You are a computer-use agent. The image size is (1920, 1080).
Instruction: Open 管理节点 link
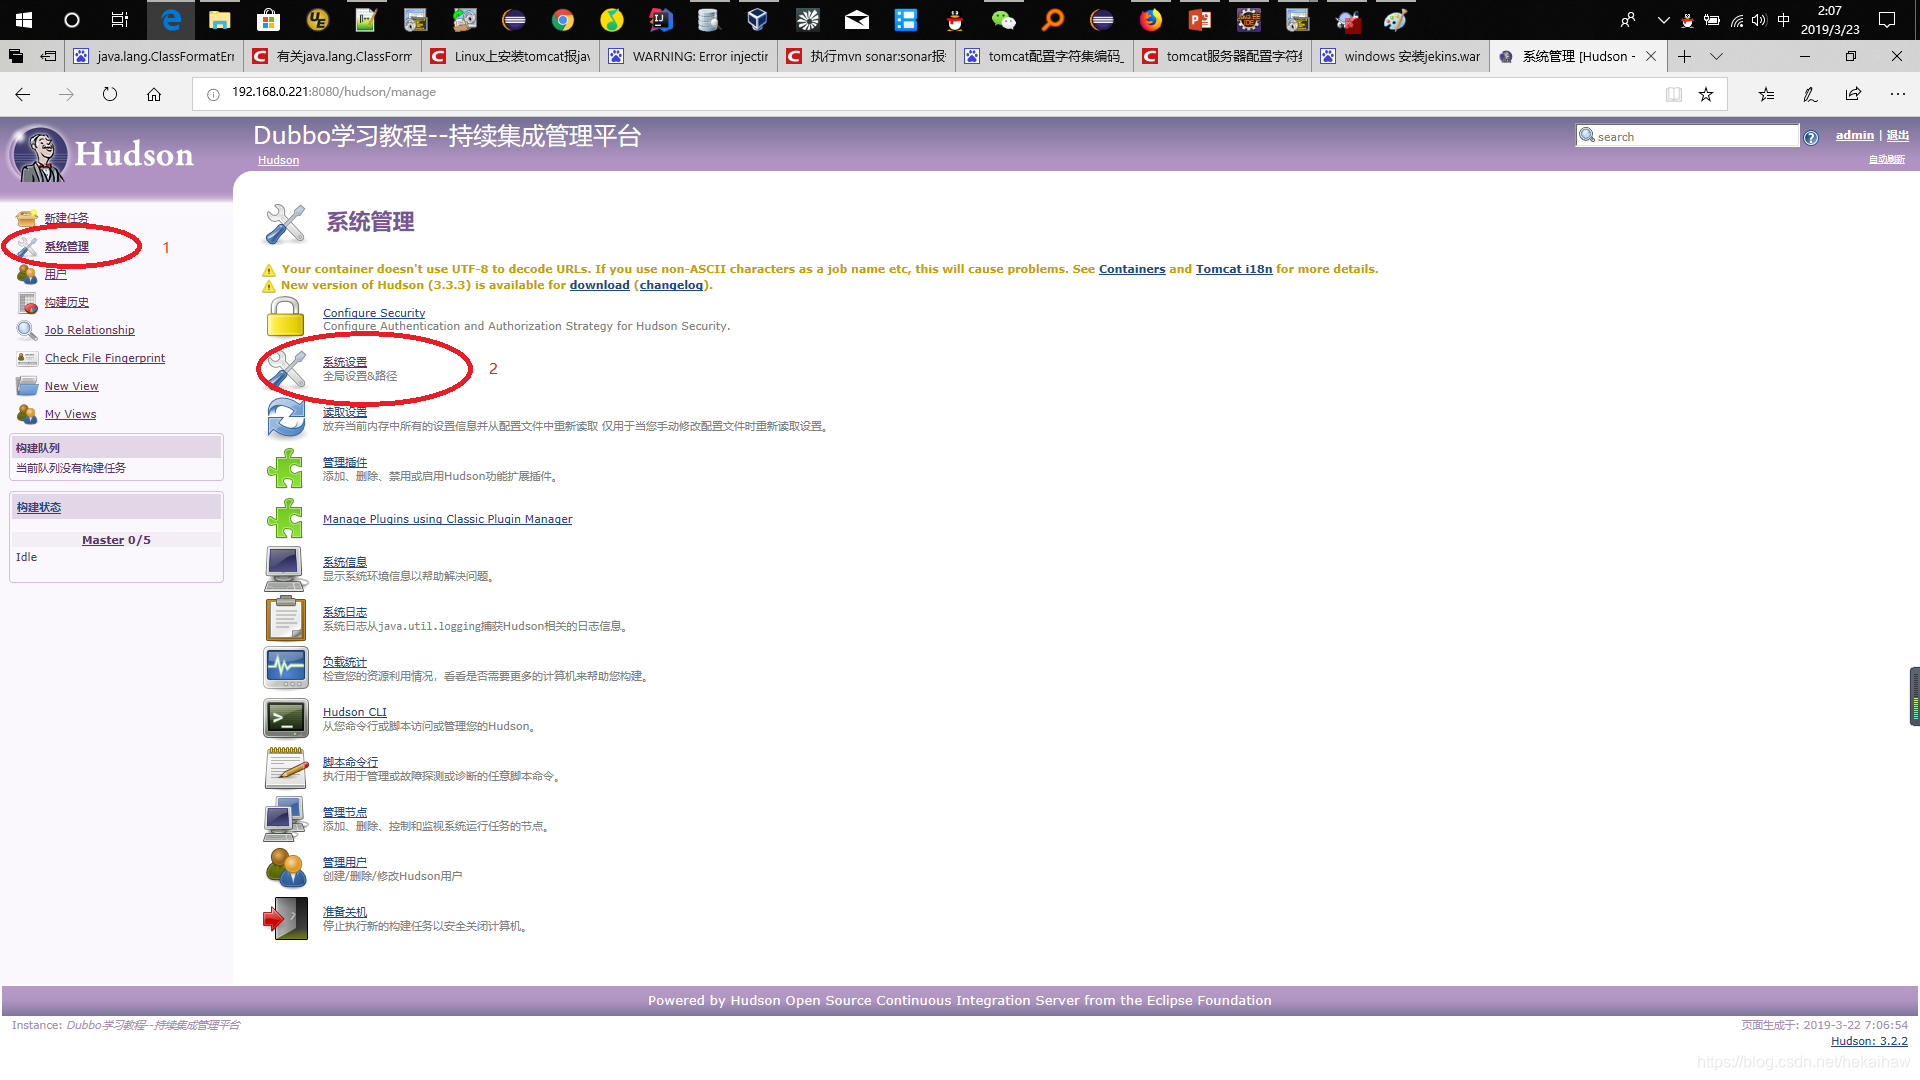click(x=345, y=812)
